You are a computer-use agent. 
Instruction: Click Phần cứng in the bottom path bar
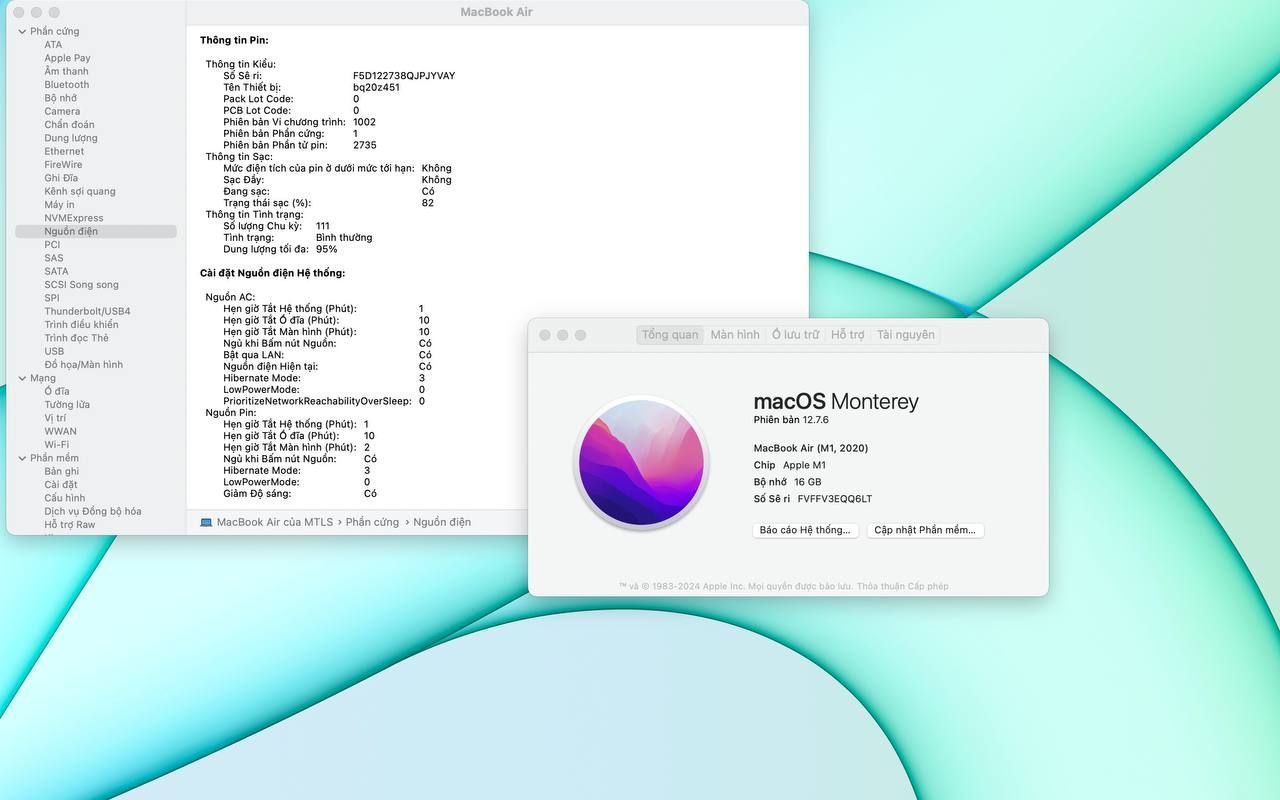click(x=372, y=522)
